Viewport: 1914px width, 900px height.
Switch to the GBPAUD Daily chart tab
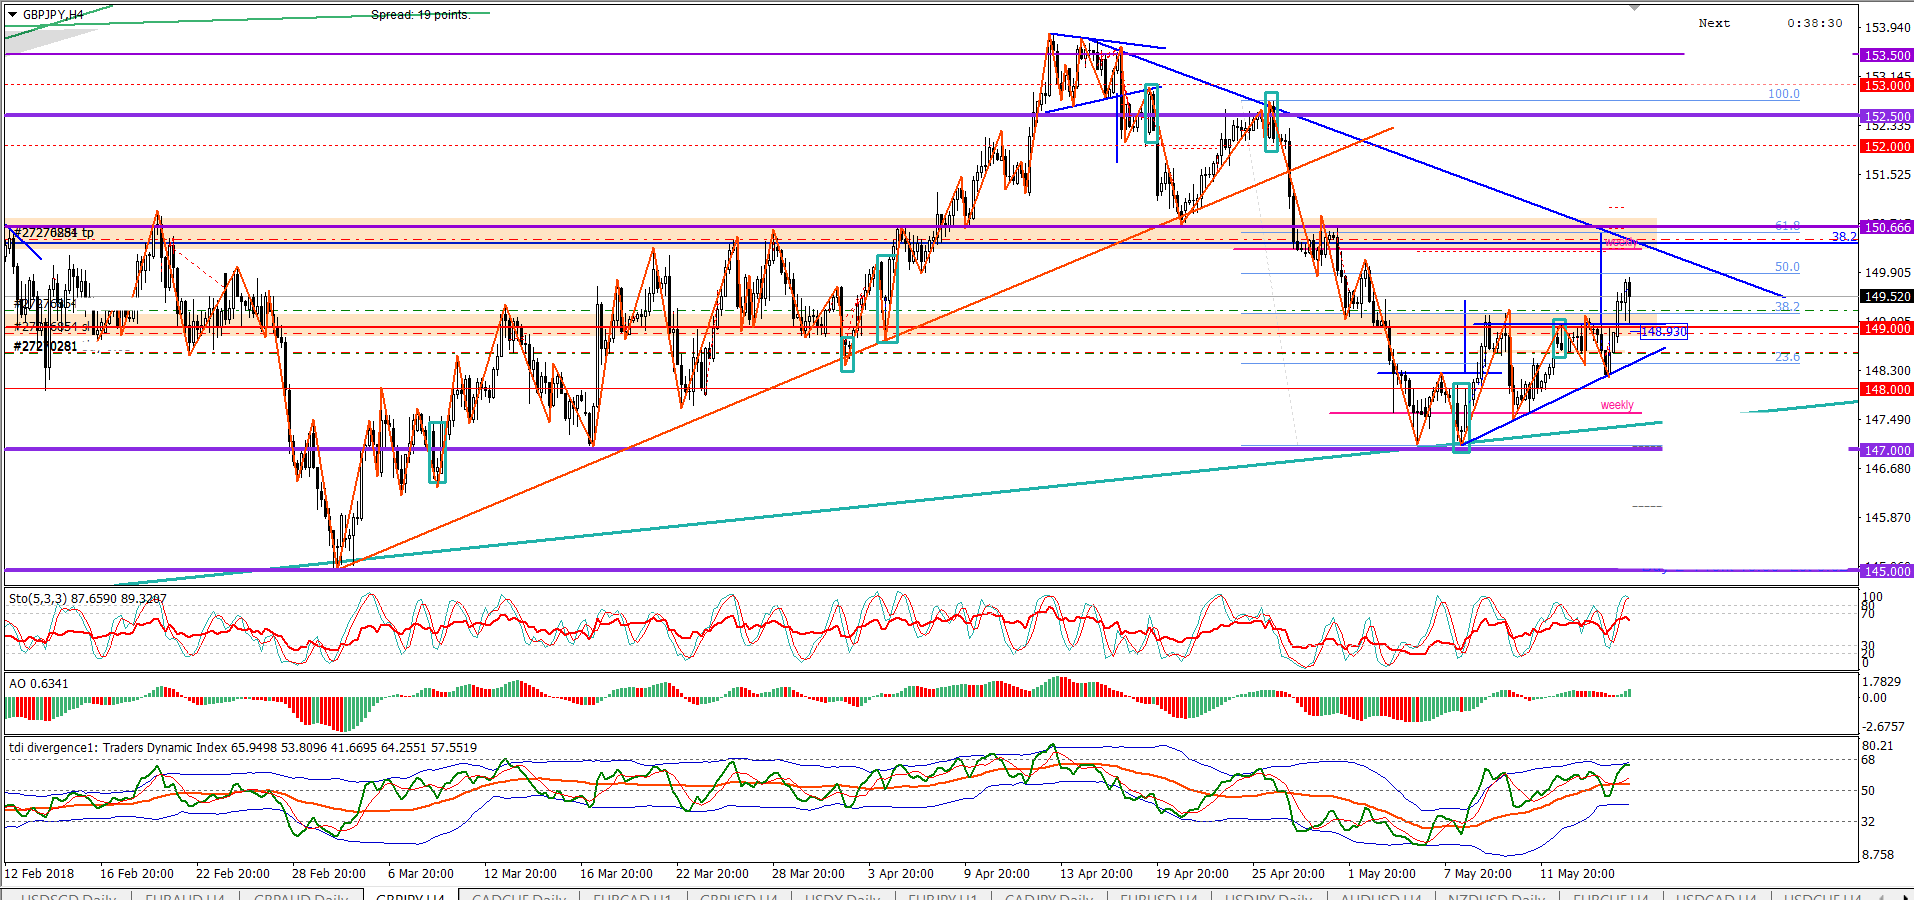(x=301, y=897)
